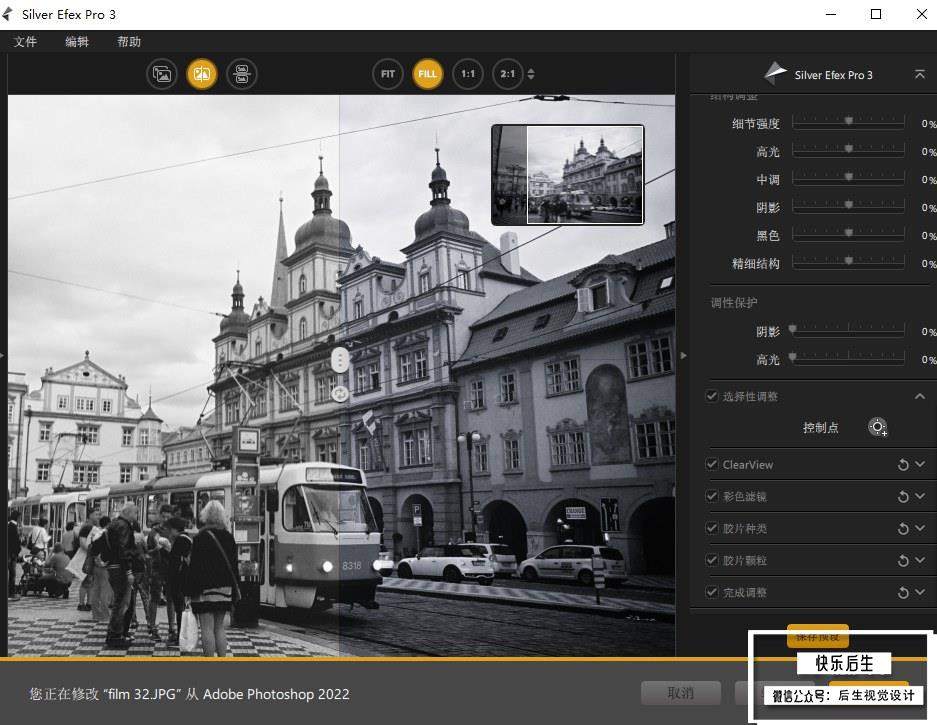Toggle the 完成调整 checkbox
This screenshot has width=937, height=725.
coord(712,592)
